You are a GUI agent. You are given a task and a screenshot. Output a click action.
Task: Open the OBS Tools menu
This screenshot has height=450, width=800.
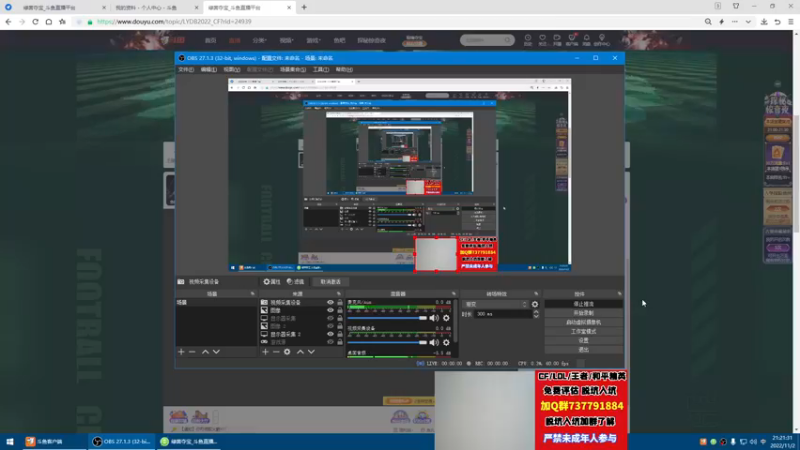pos(320,69)
